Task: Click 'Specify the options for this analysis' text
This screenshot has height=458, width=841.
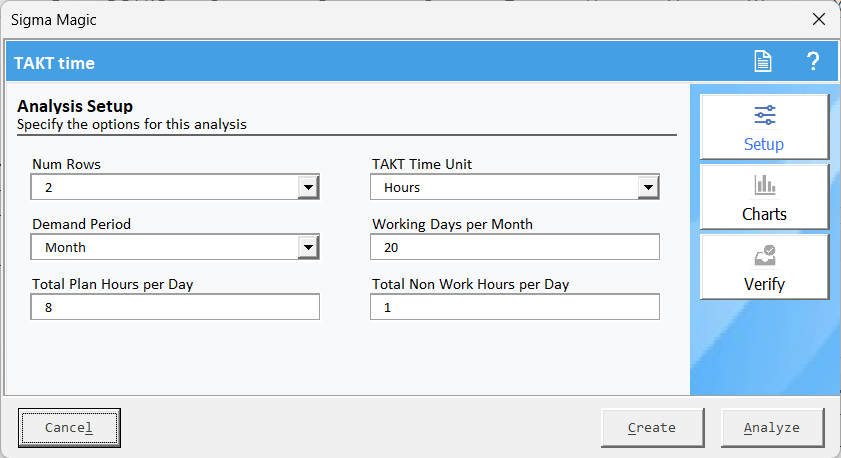Action: [x=132, y=124]
